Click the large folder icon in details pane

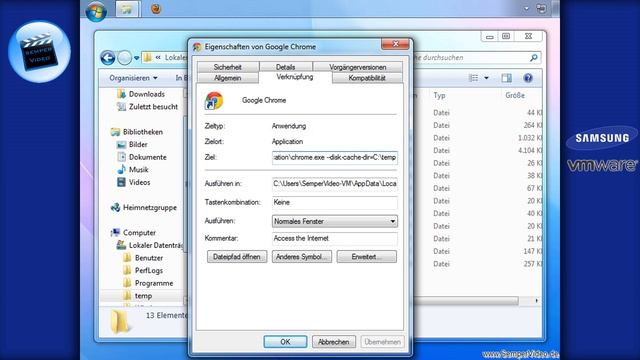pyautogui.click(x=119, y=322)
